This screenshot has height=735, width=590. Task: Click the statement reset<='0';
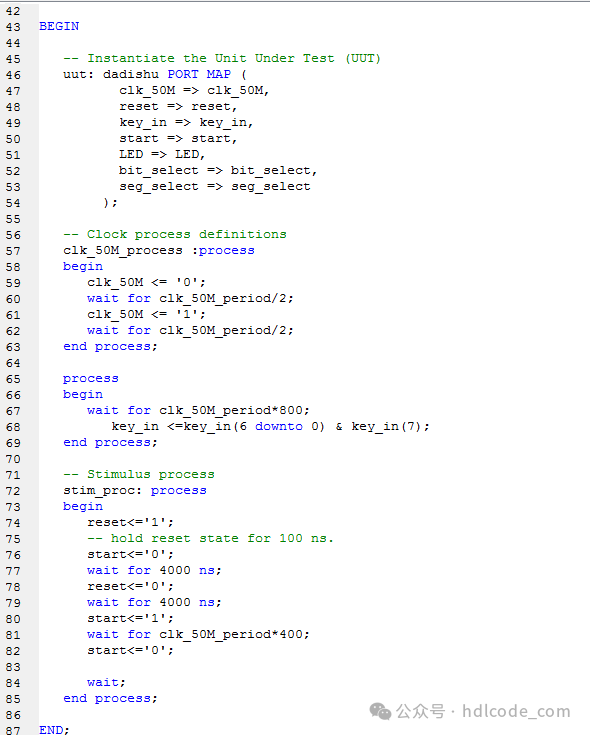click(130, 586)
